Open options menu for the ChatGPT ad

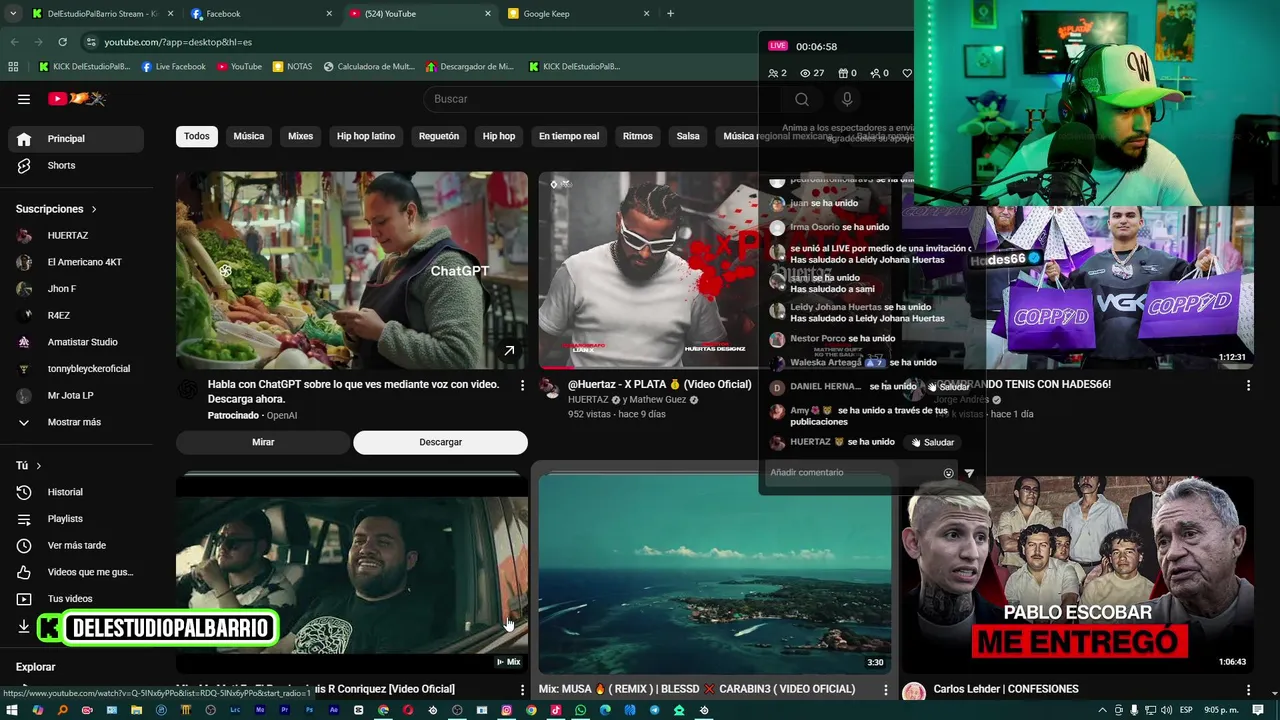tap(522, 385)
